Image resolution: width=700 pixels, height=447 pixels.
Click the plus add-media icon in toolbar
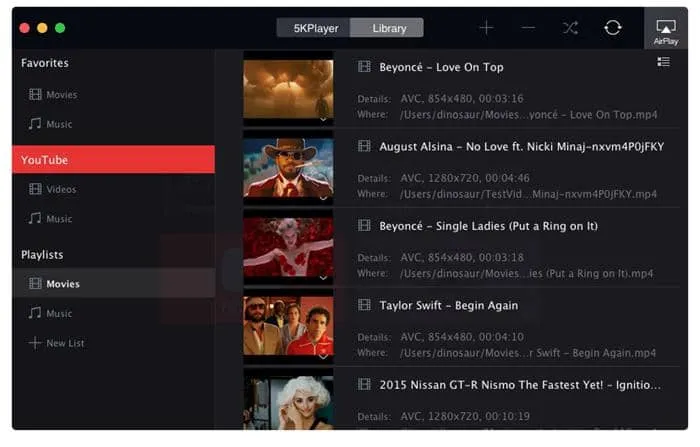tap(486, 28)
